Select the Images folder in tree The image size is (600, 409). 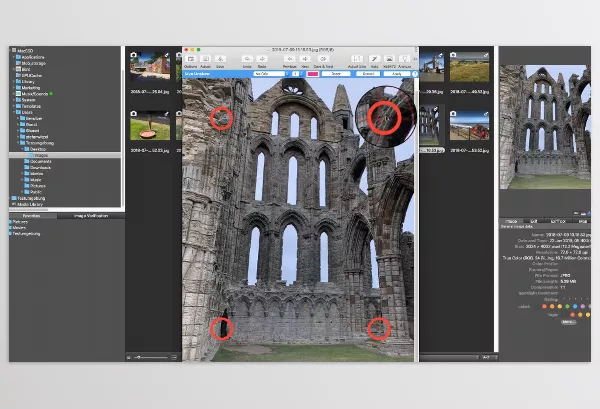click(42, 155)
